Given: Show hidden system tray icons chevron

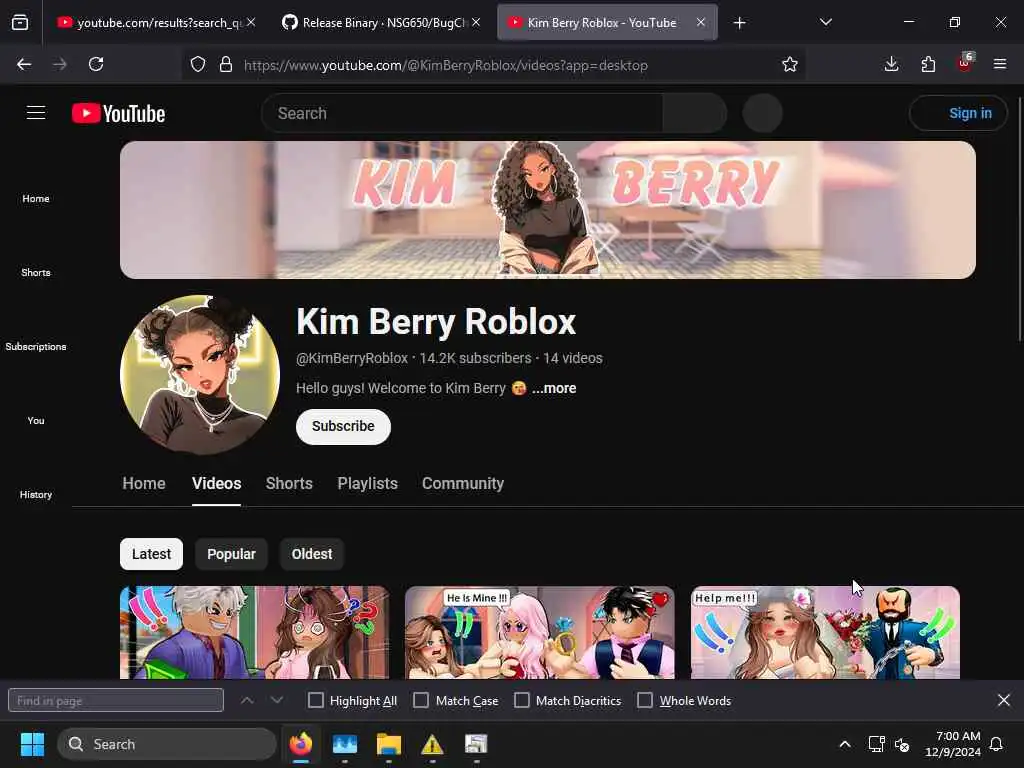Looking at the screenshot, I should pos(844,744).
